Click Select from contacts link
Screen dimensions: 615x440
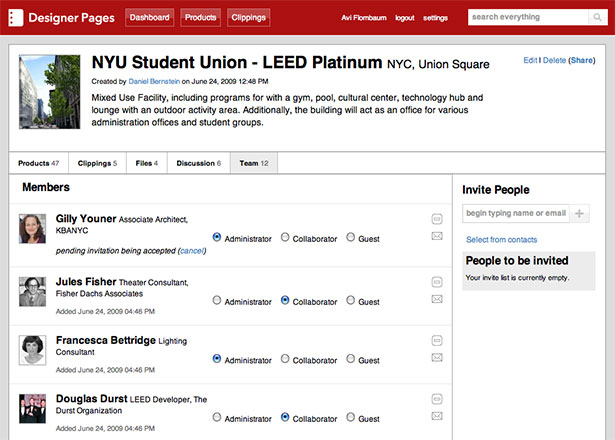[x=501, y=240]
